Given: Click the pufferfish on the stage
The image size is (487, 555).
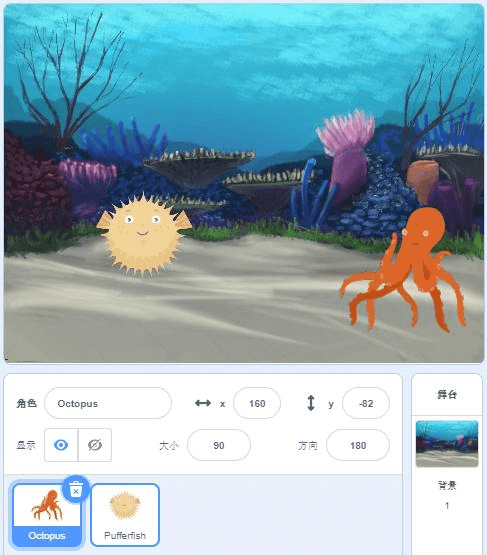Looking at the screenshot, I should tap(144, 235).
